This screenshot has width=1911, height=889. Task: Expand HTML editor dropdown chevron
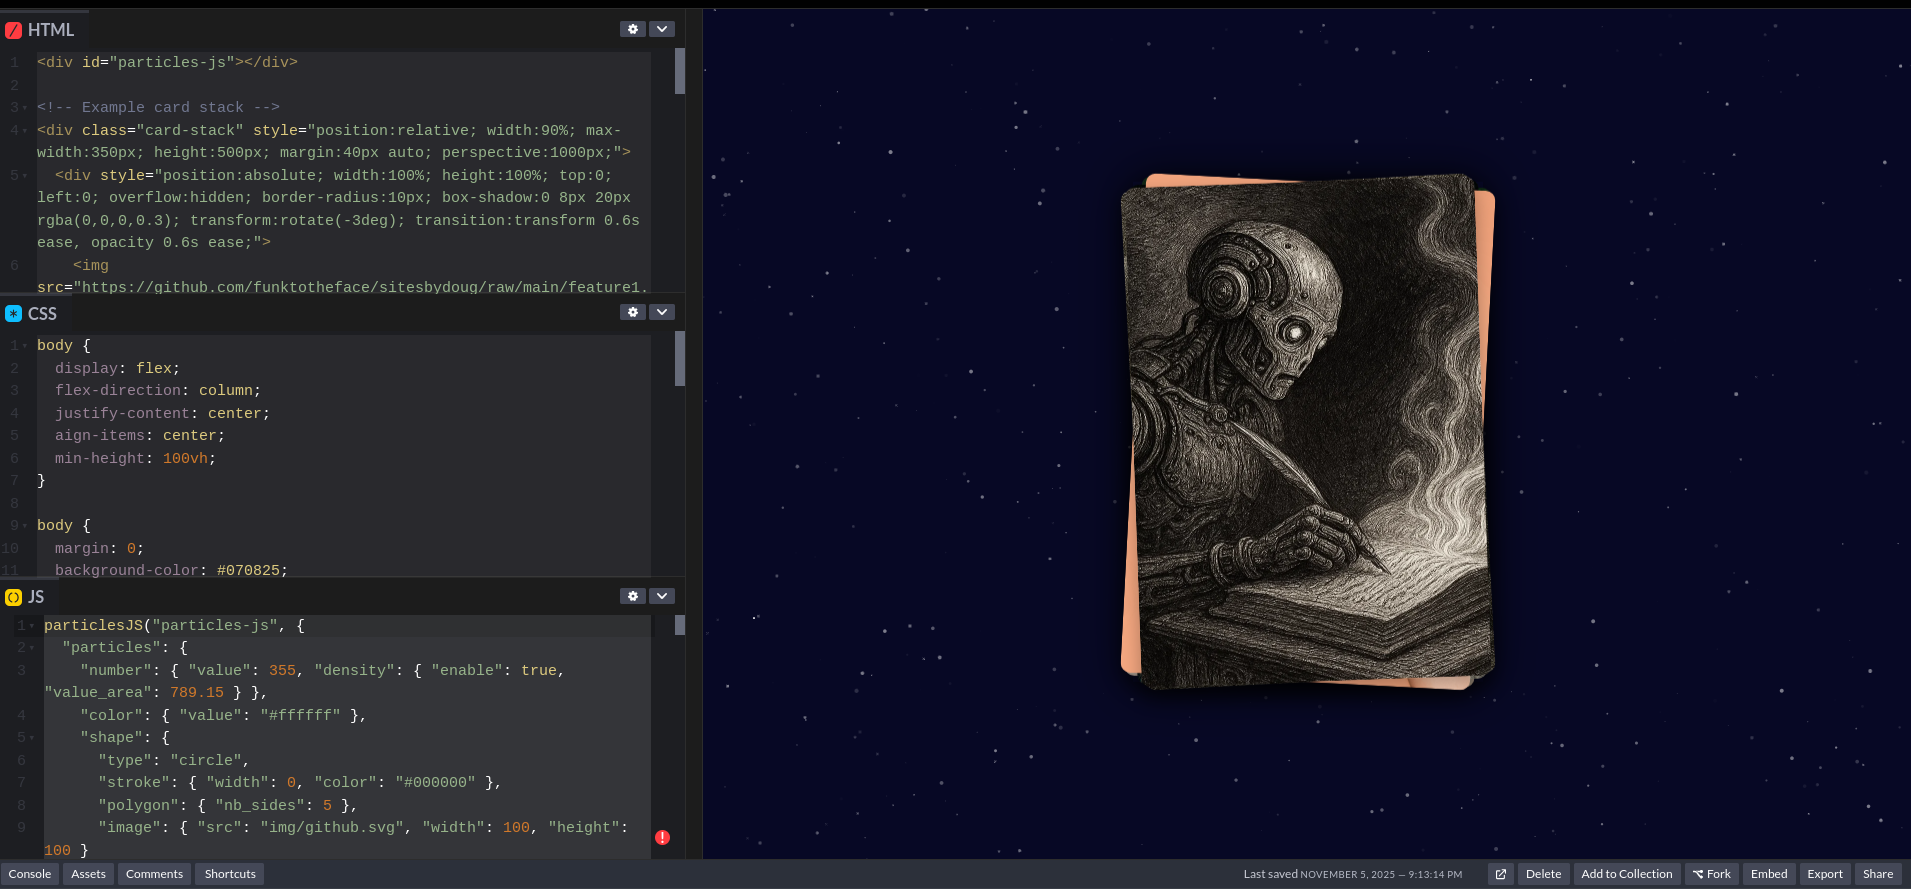click(x=662, y=29)
